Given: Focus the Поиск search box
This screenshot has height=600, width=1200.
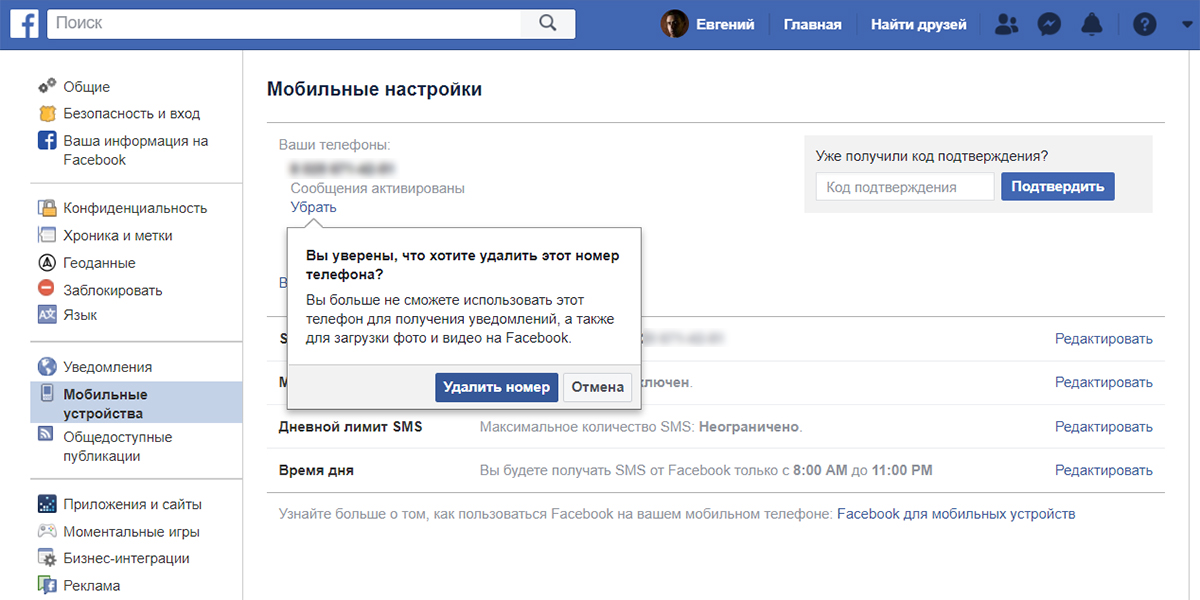Looking at the screenshot, I should point(283,23).
